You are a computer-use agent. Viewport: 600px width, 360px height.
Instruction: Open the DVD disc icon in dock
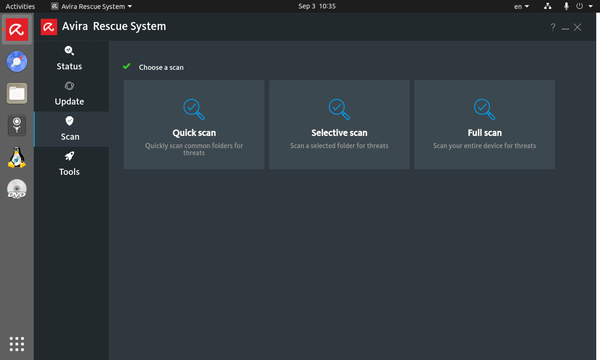pos(17,189)
